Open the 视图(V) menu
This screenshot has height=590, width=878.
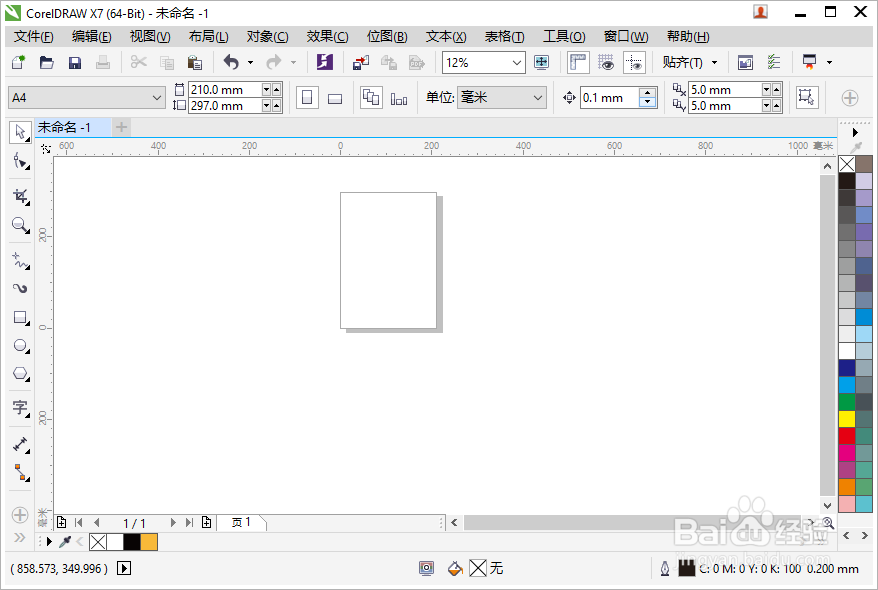[x=150, y=36]
